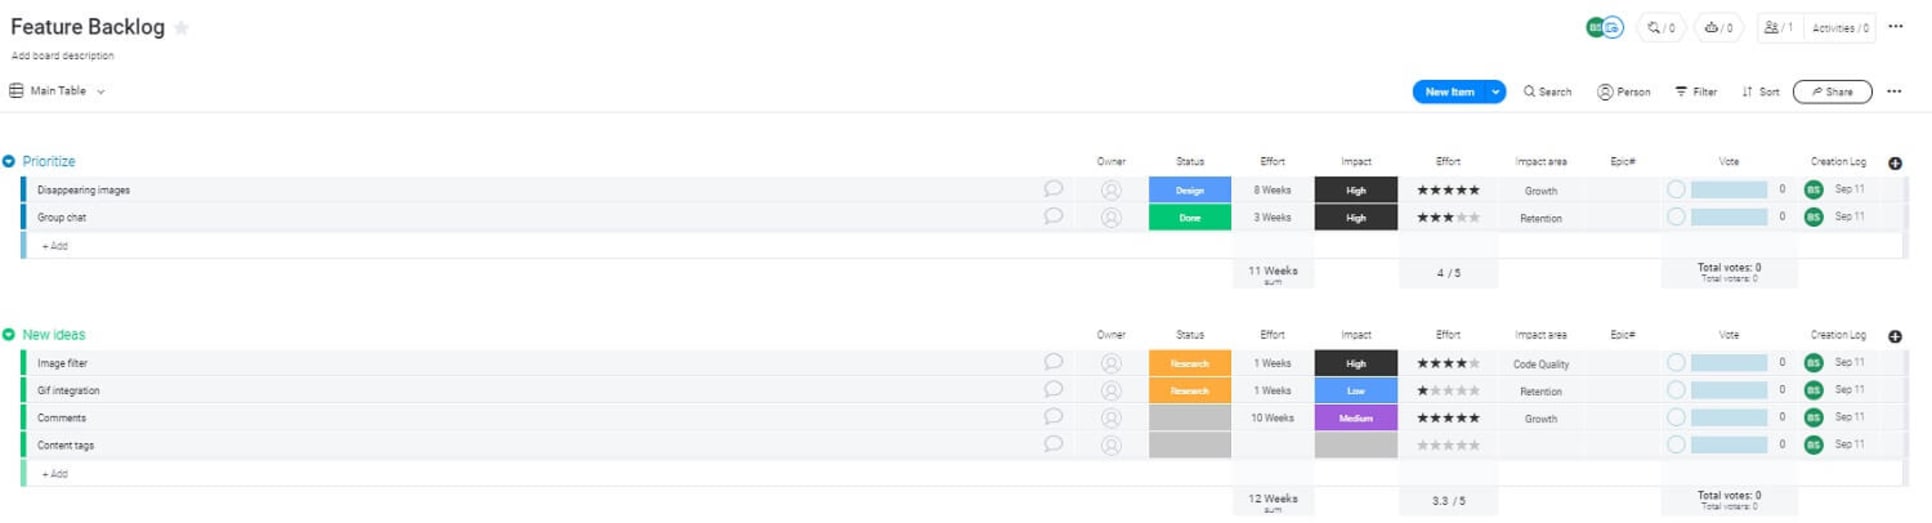This screenshot has height=523, width=1932.
Task: Assign owner for Content tags
Action: [x=1111, y=445]
